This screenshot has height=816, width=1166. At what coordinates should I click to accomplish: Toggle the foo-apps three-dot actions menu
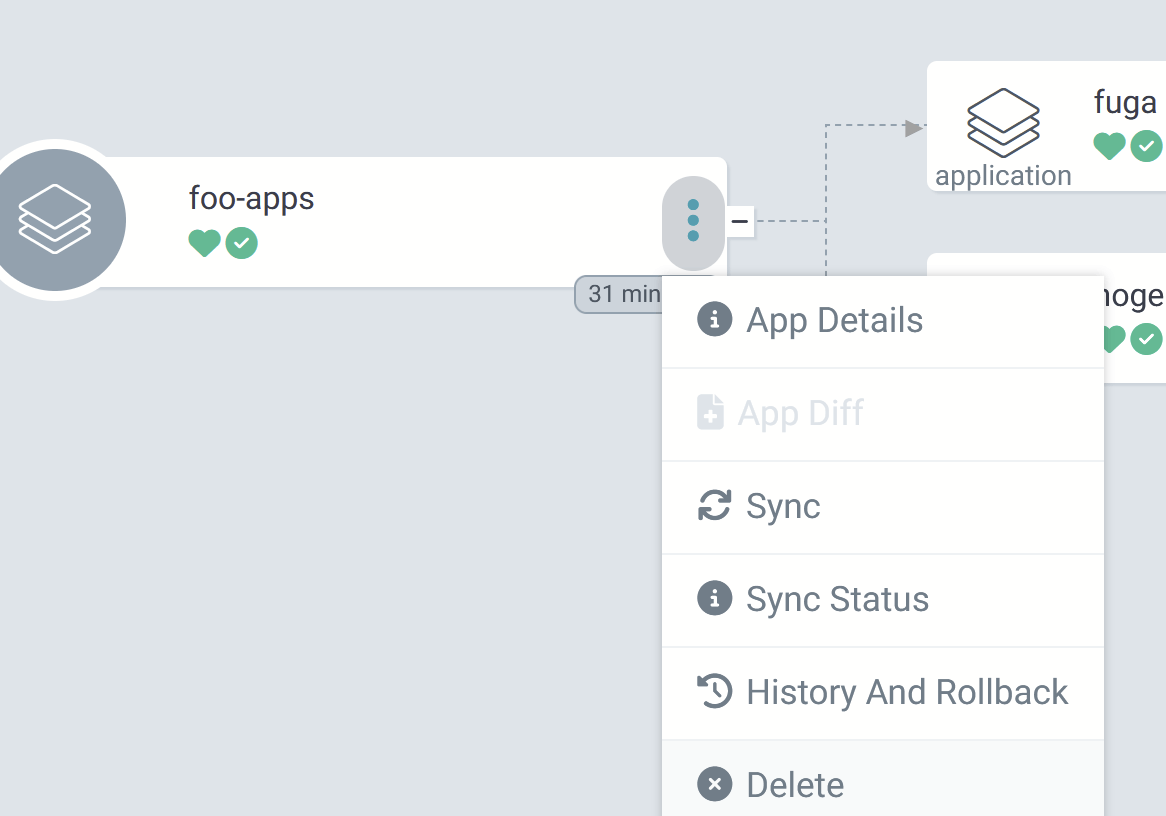(x=693, y=221)
